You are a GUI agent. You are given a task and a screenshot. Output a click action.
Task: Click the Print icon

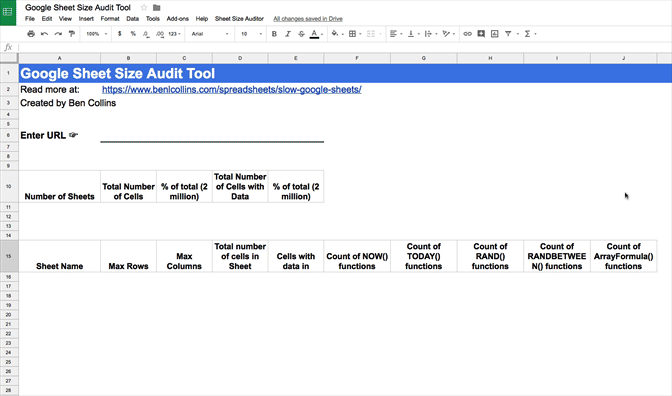[x=31, y=34]
